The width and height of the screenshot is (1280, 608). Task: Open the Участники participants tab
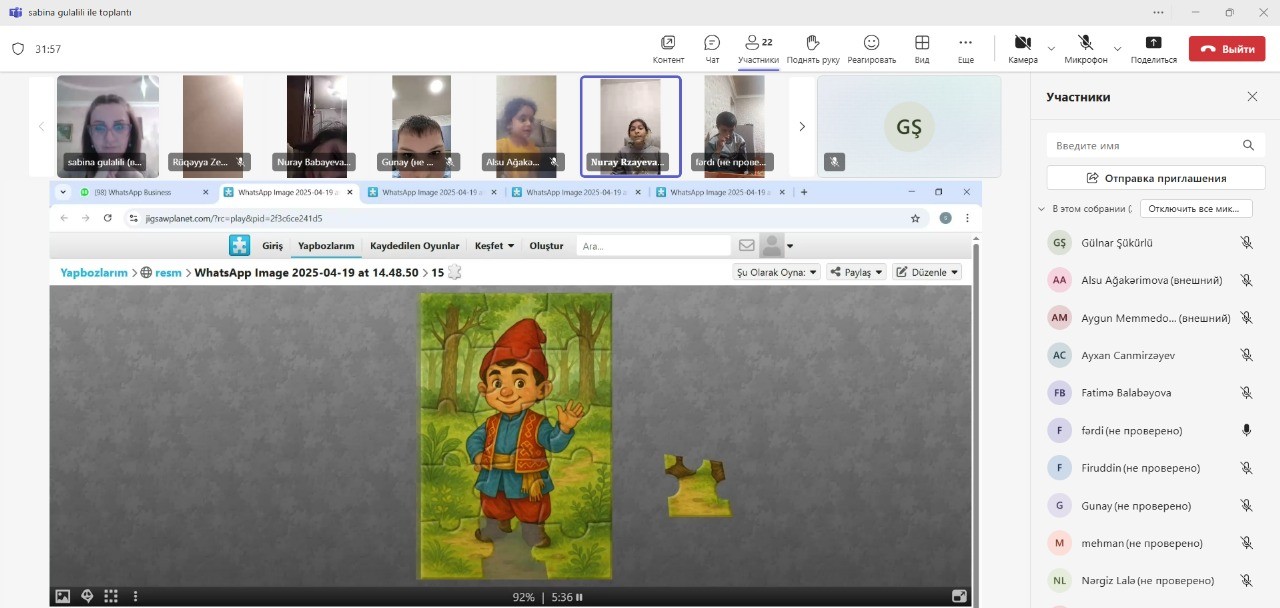tap(757, 43)
